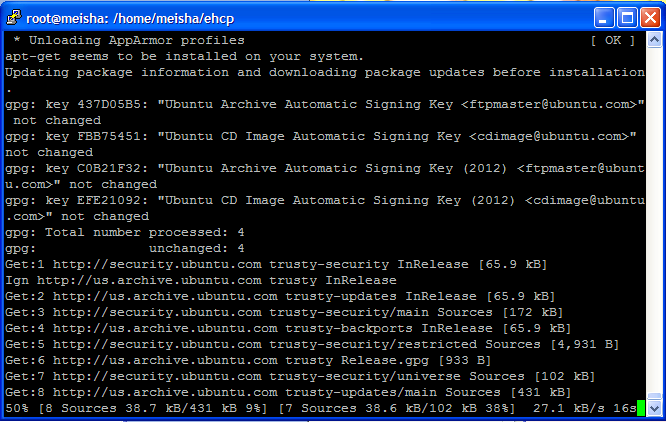
Task: Click the scrollbar down arrow
Action: (x=654, y=408)
